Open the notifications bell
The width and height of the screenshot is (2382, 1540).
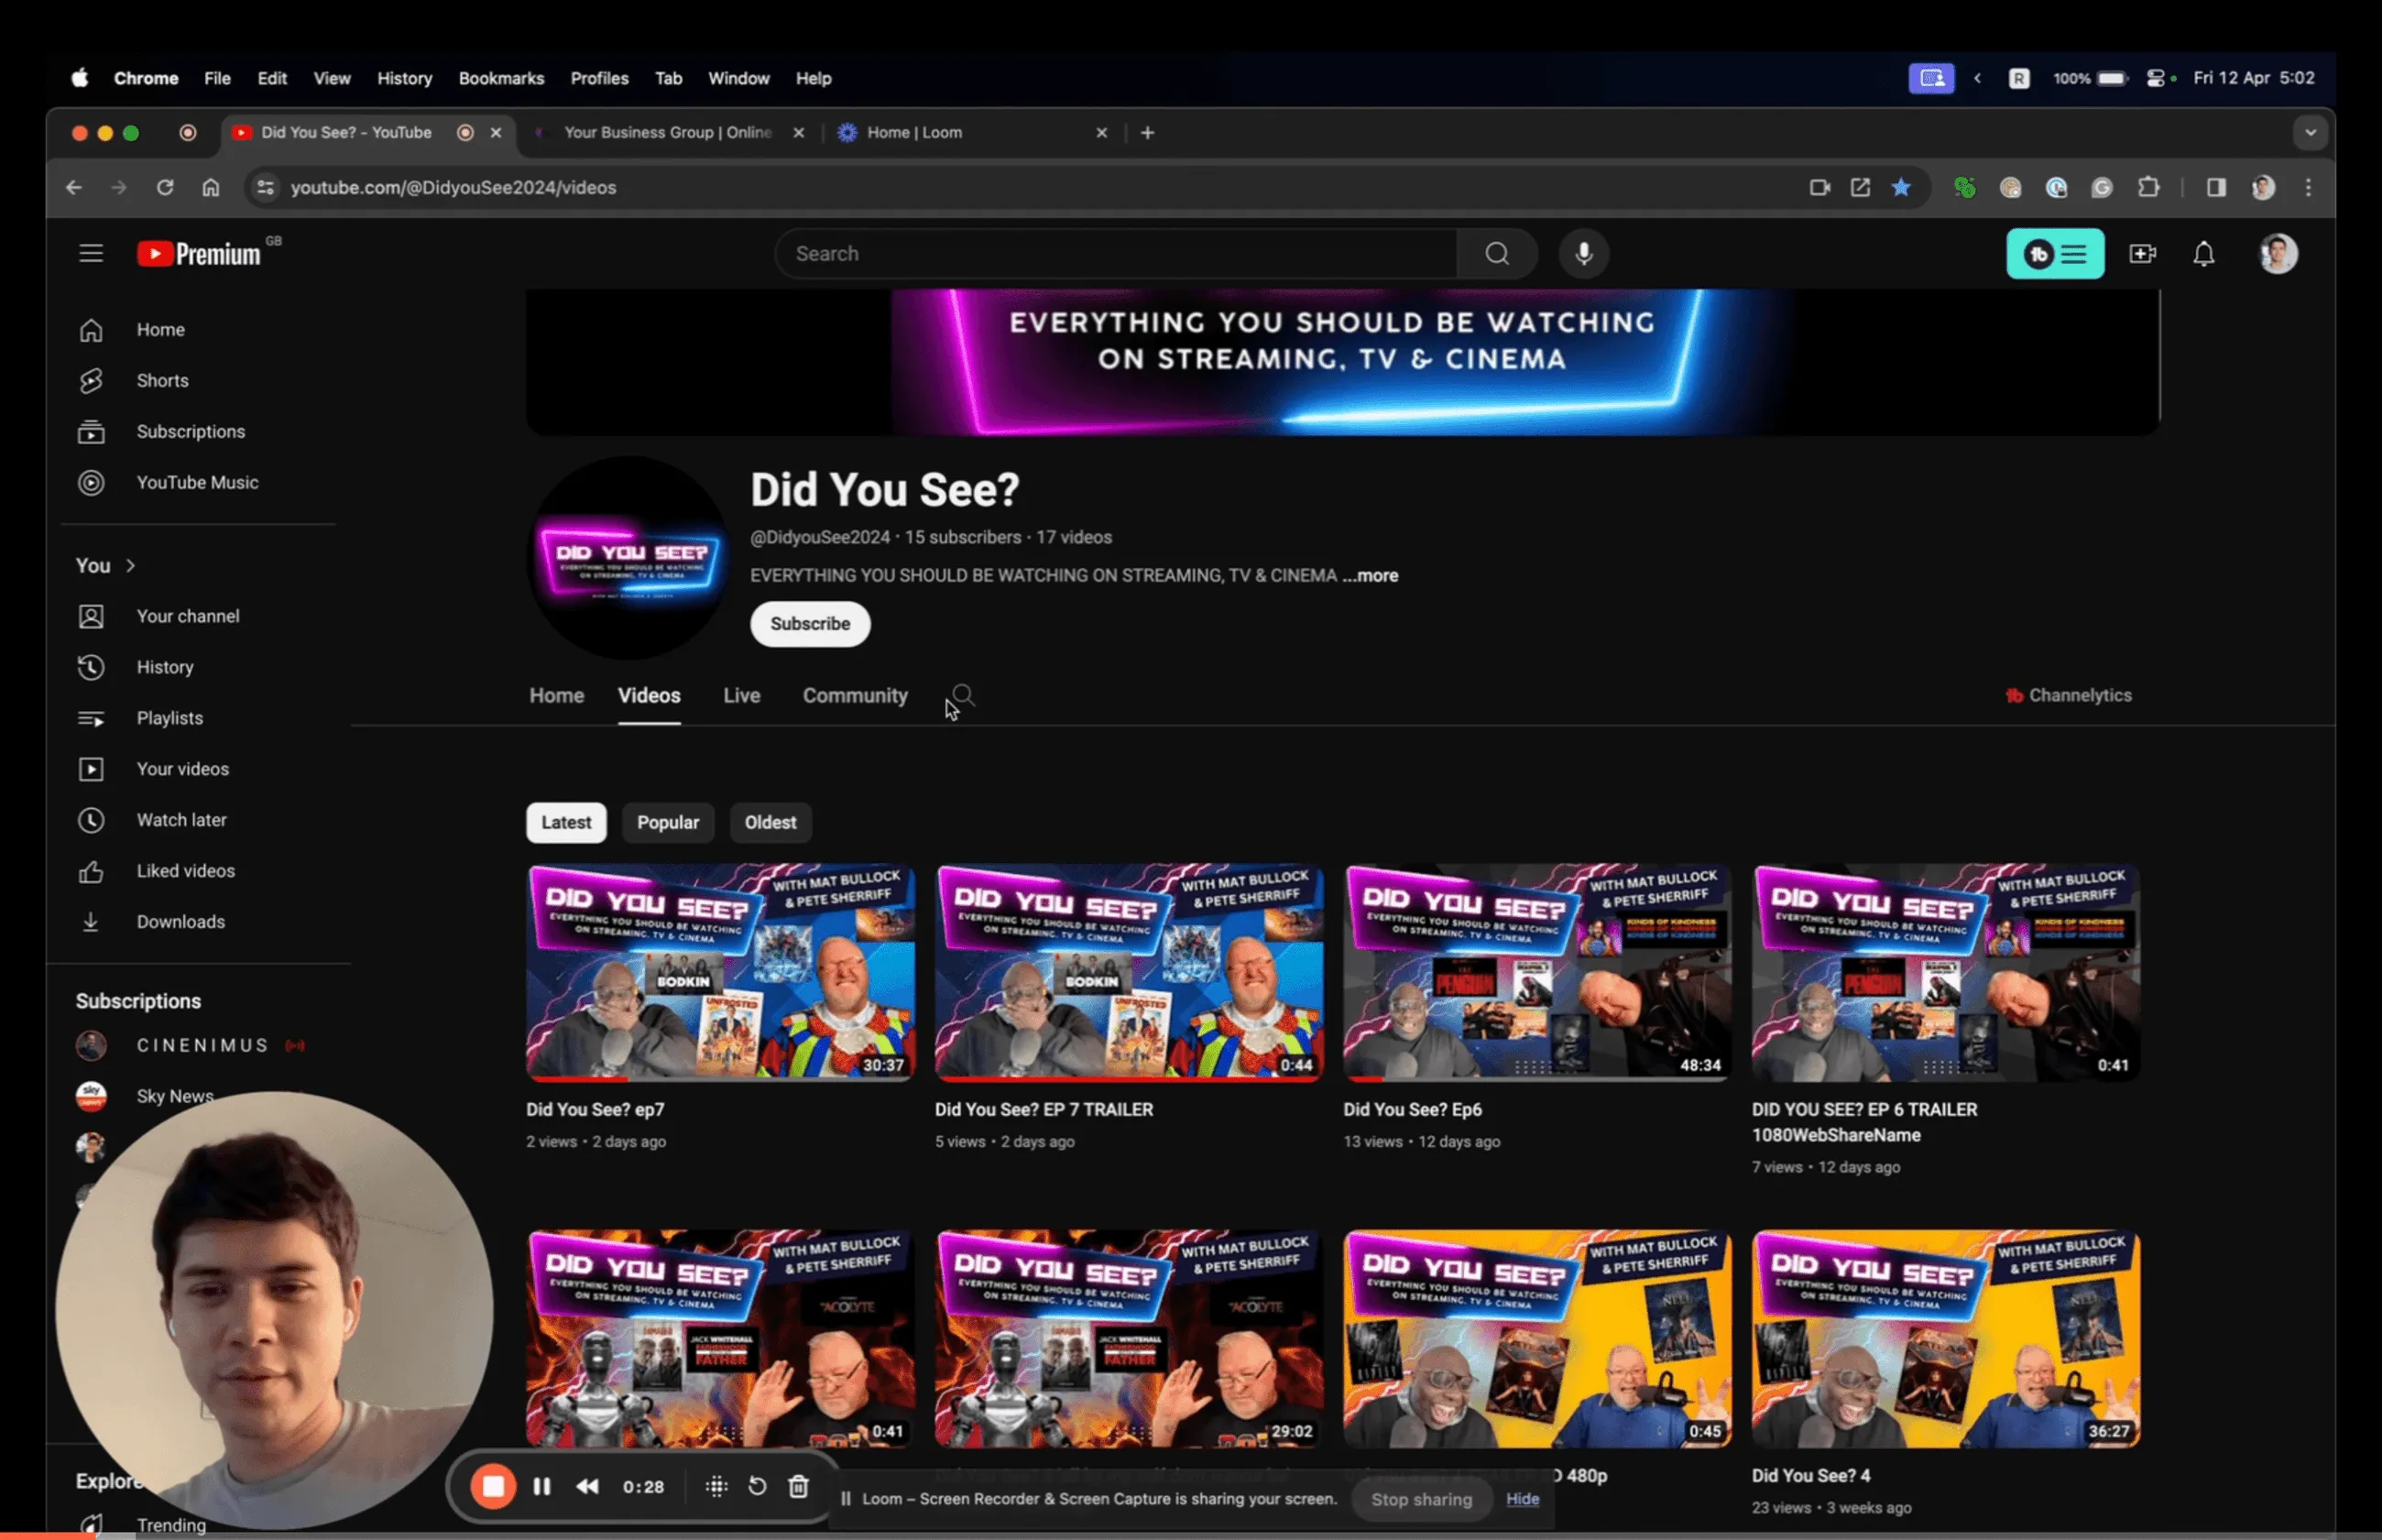(x=2204, y=254)
